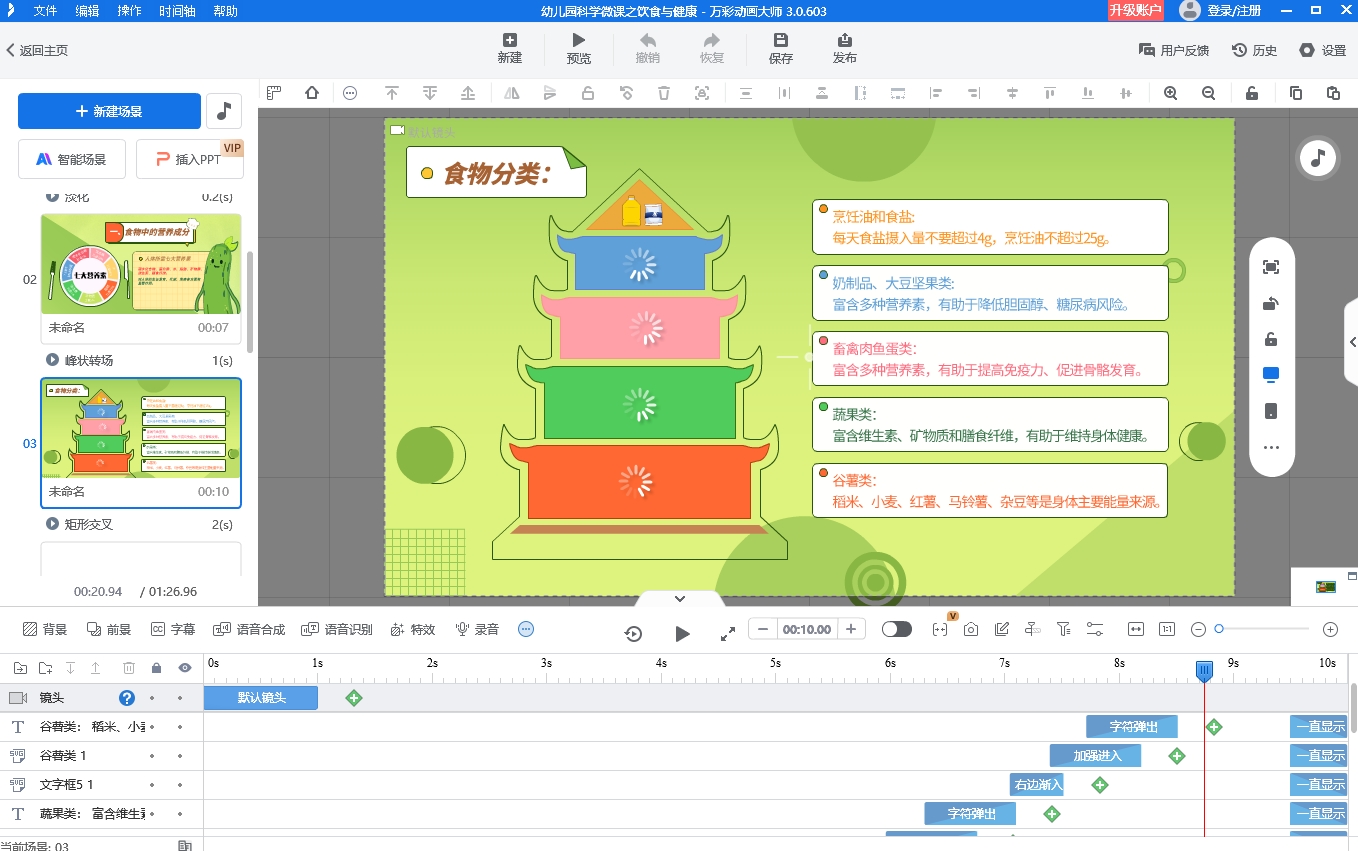The width and height of the screenshot is (1358, 851).
Task: Open the 语音合成 speech synthesis tool
Action: [249, 629]
